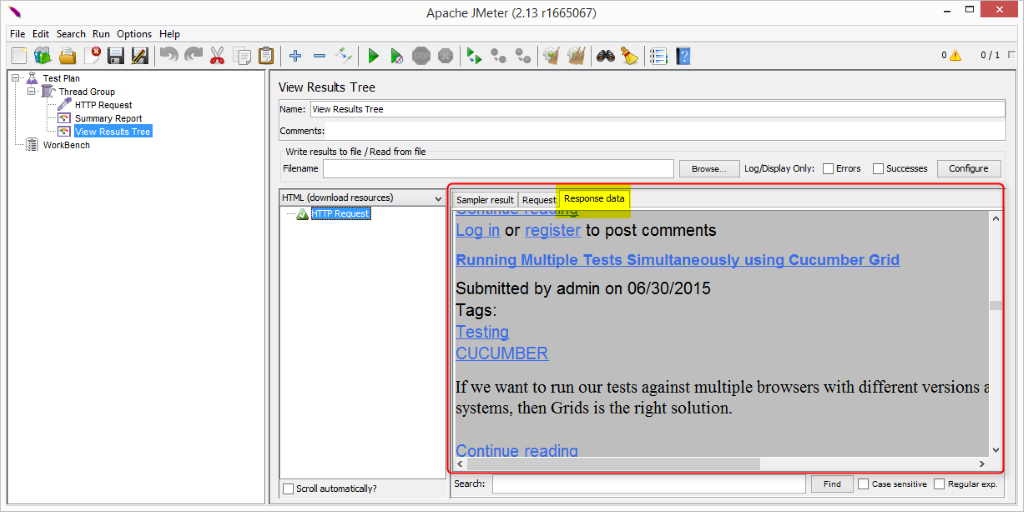Open Help with question mark icon

[x=682, y=56]
